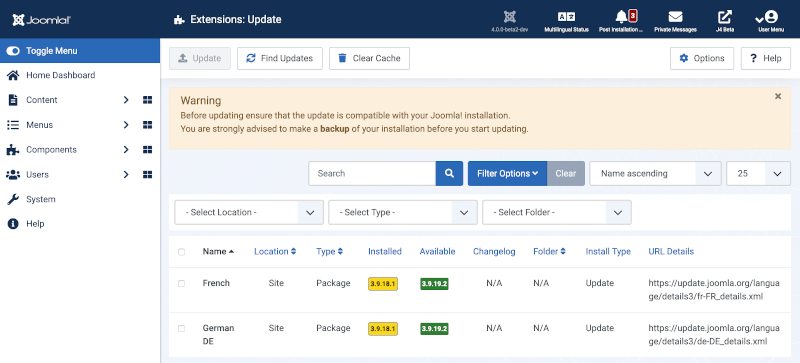Open the Components sidebar item

[52, 150]
